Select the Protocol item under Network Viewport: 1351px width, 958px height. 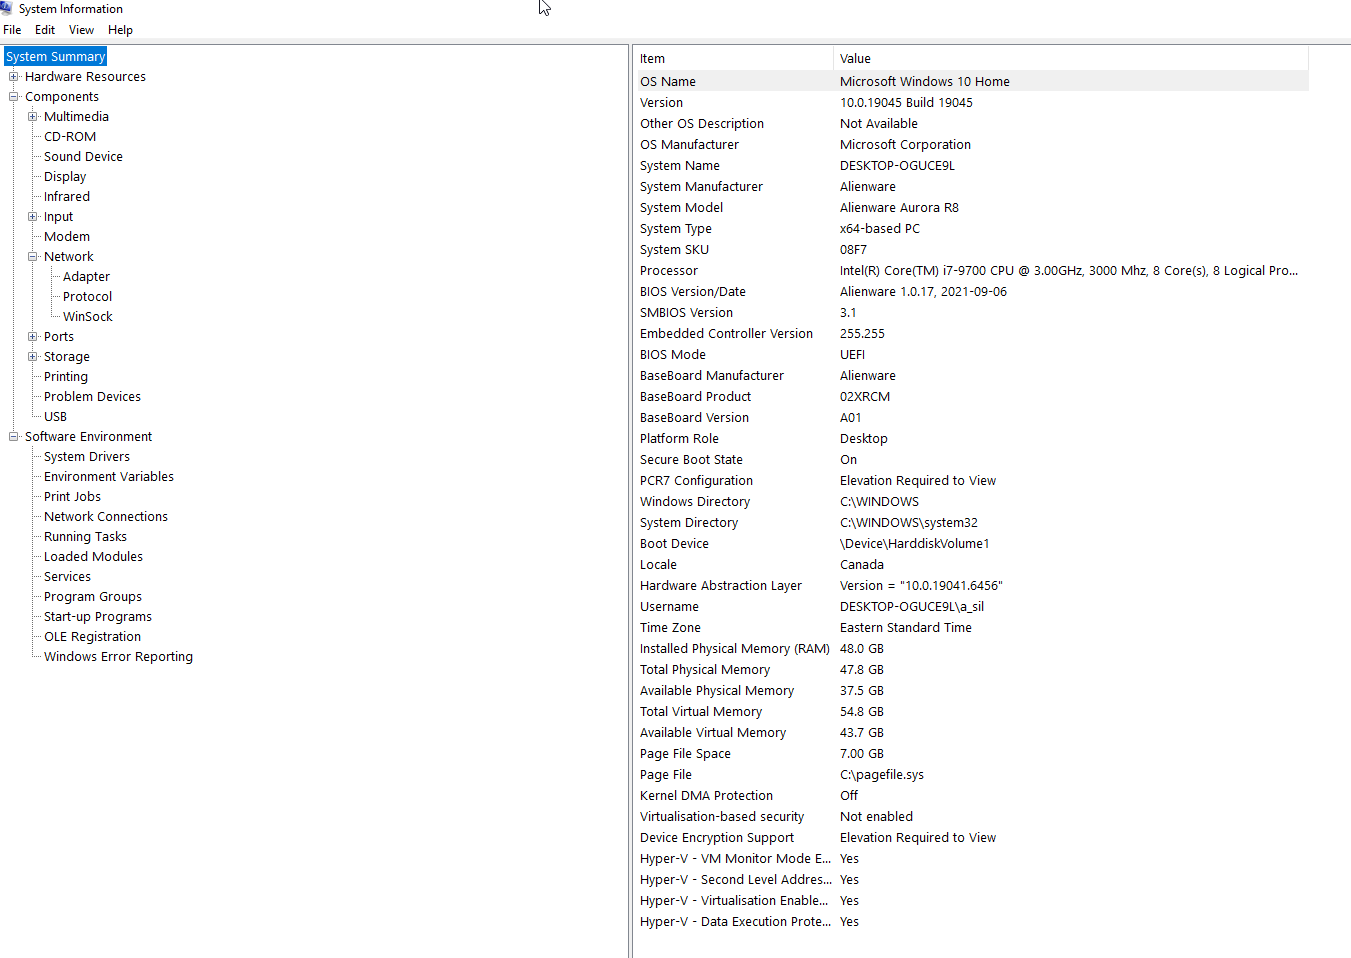pos(87,297)
